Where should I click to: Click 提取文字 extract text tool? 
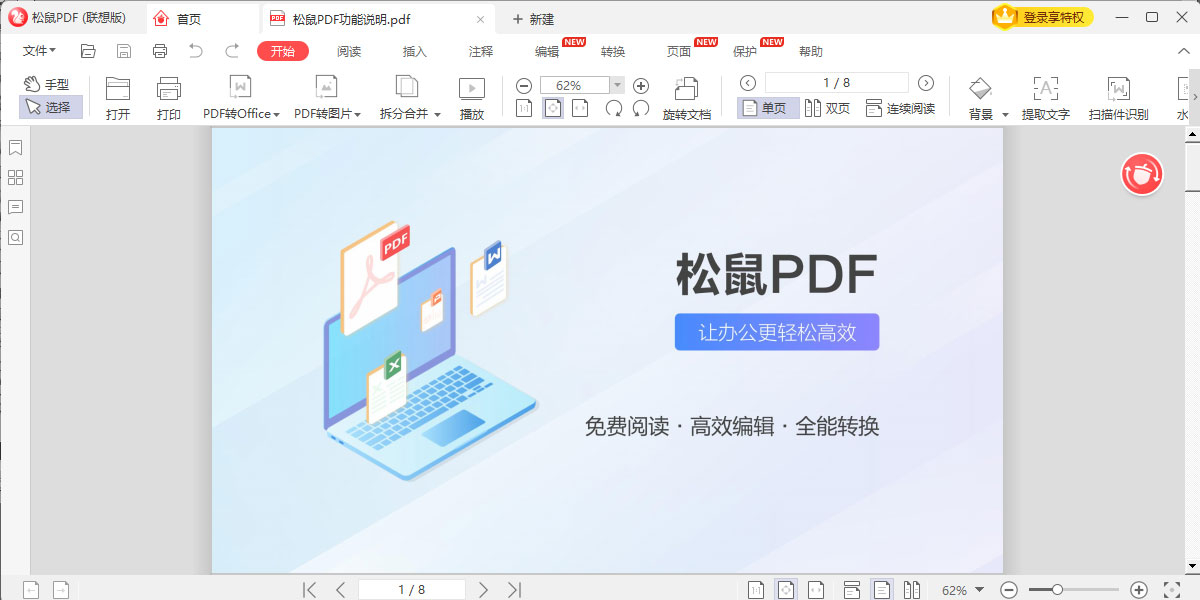(1046, 99)
